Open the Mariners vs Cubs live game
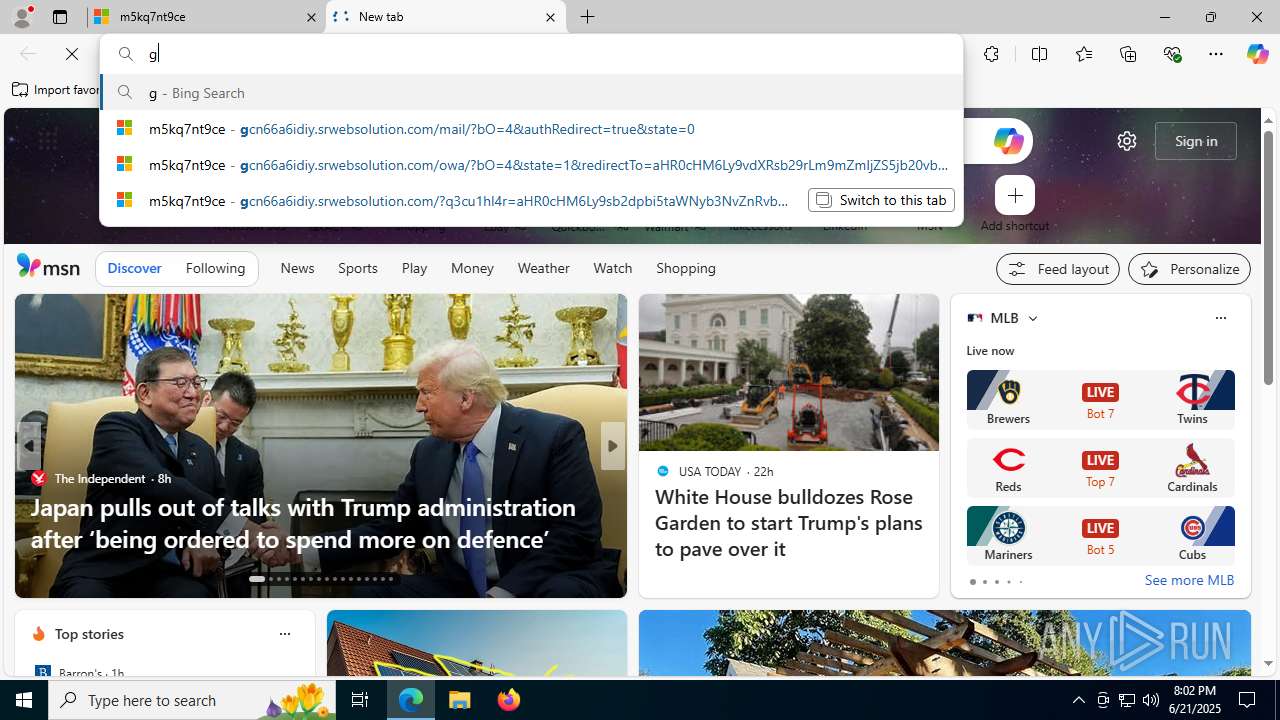Screen dimensions: 1280x720 click(x=1100, y=535)
